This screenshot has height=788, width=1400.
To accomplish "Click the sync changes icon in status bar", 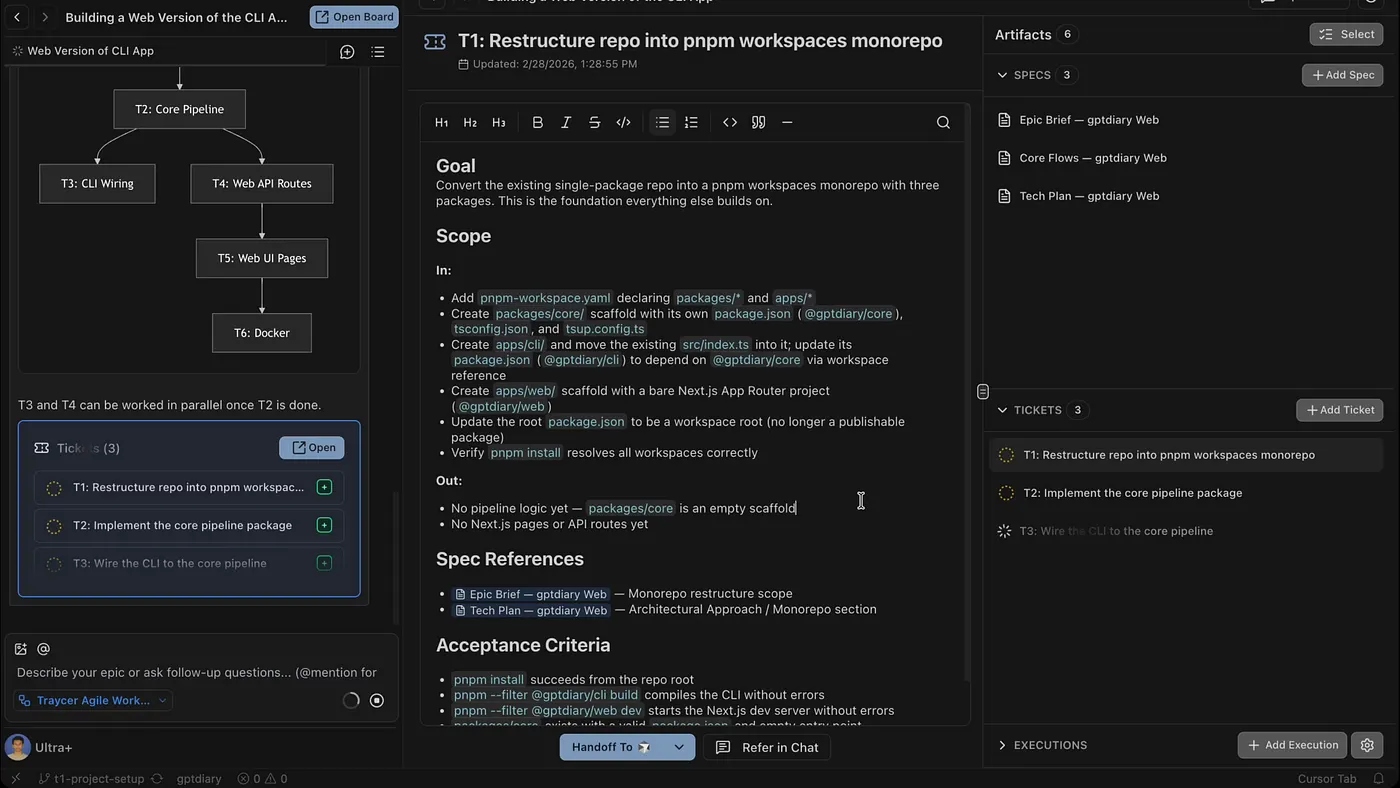I will [x=157, y=779].
